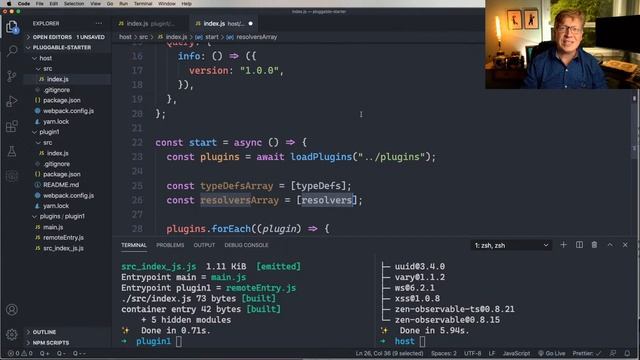Collapse the PLUGGABLE-STARTER section
The height and width of the screenshot is (360, 640).
pyautogui.click(x=61, y=48)
